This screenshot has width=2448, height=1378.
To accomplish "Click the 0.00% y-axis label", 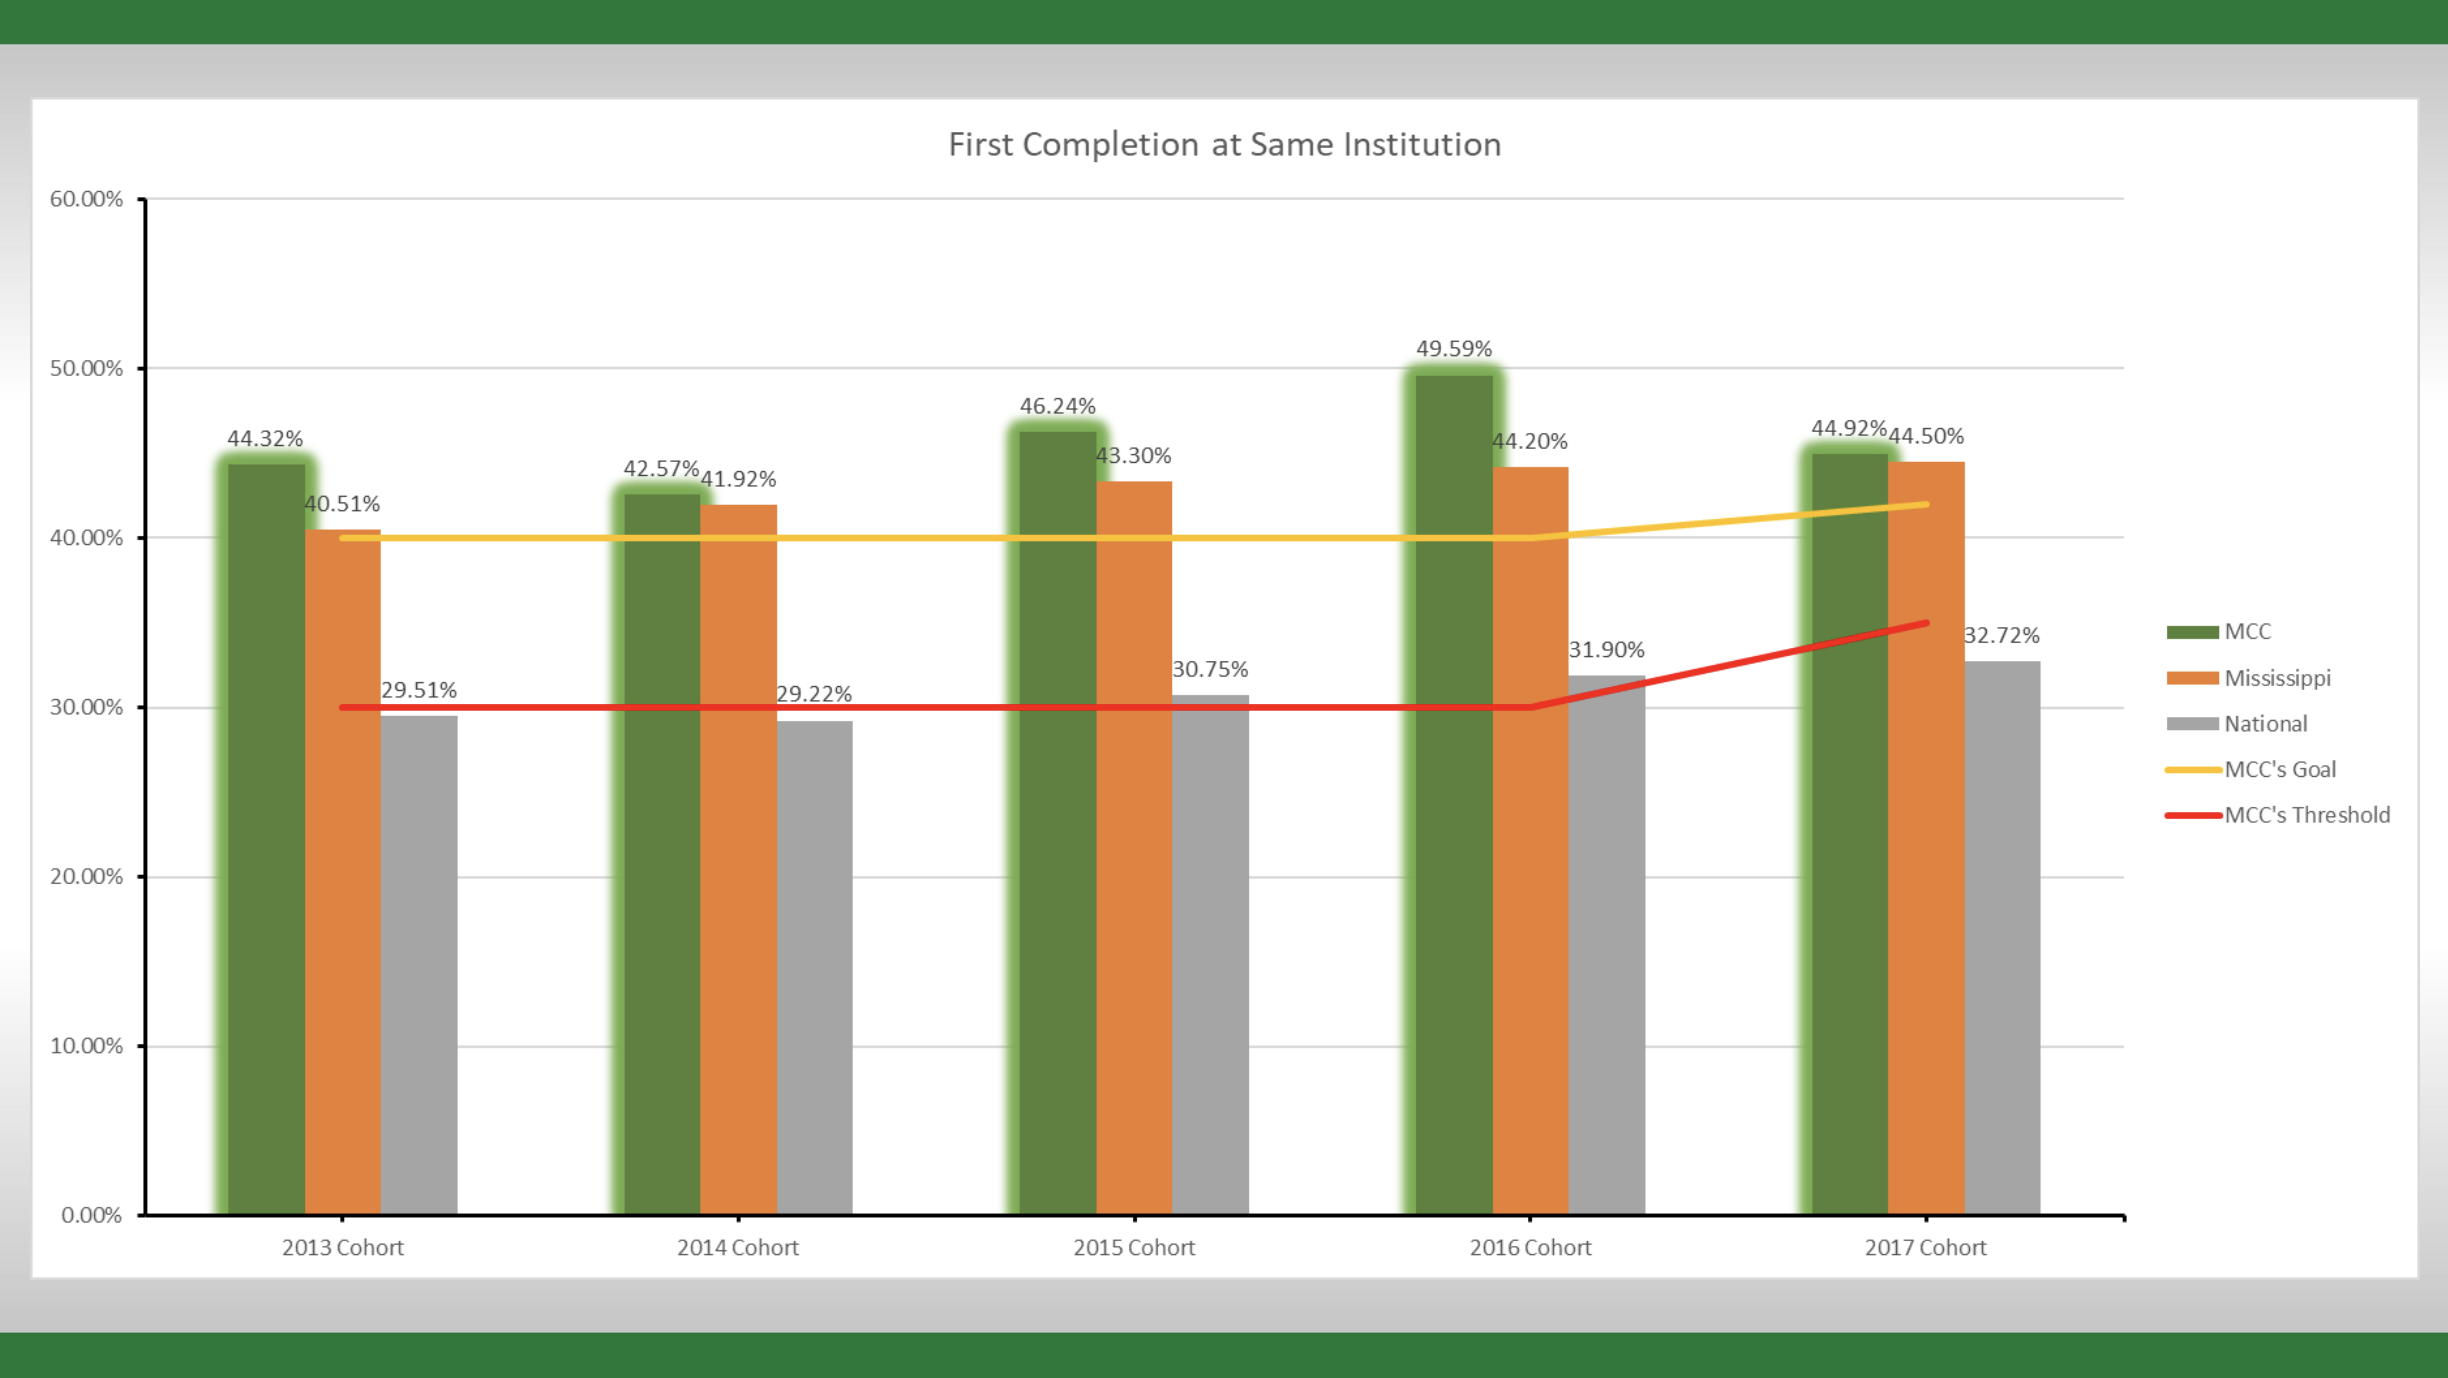I will click(91, 1215).
